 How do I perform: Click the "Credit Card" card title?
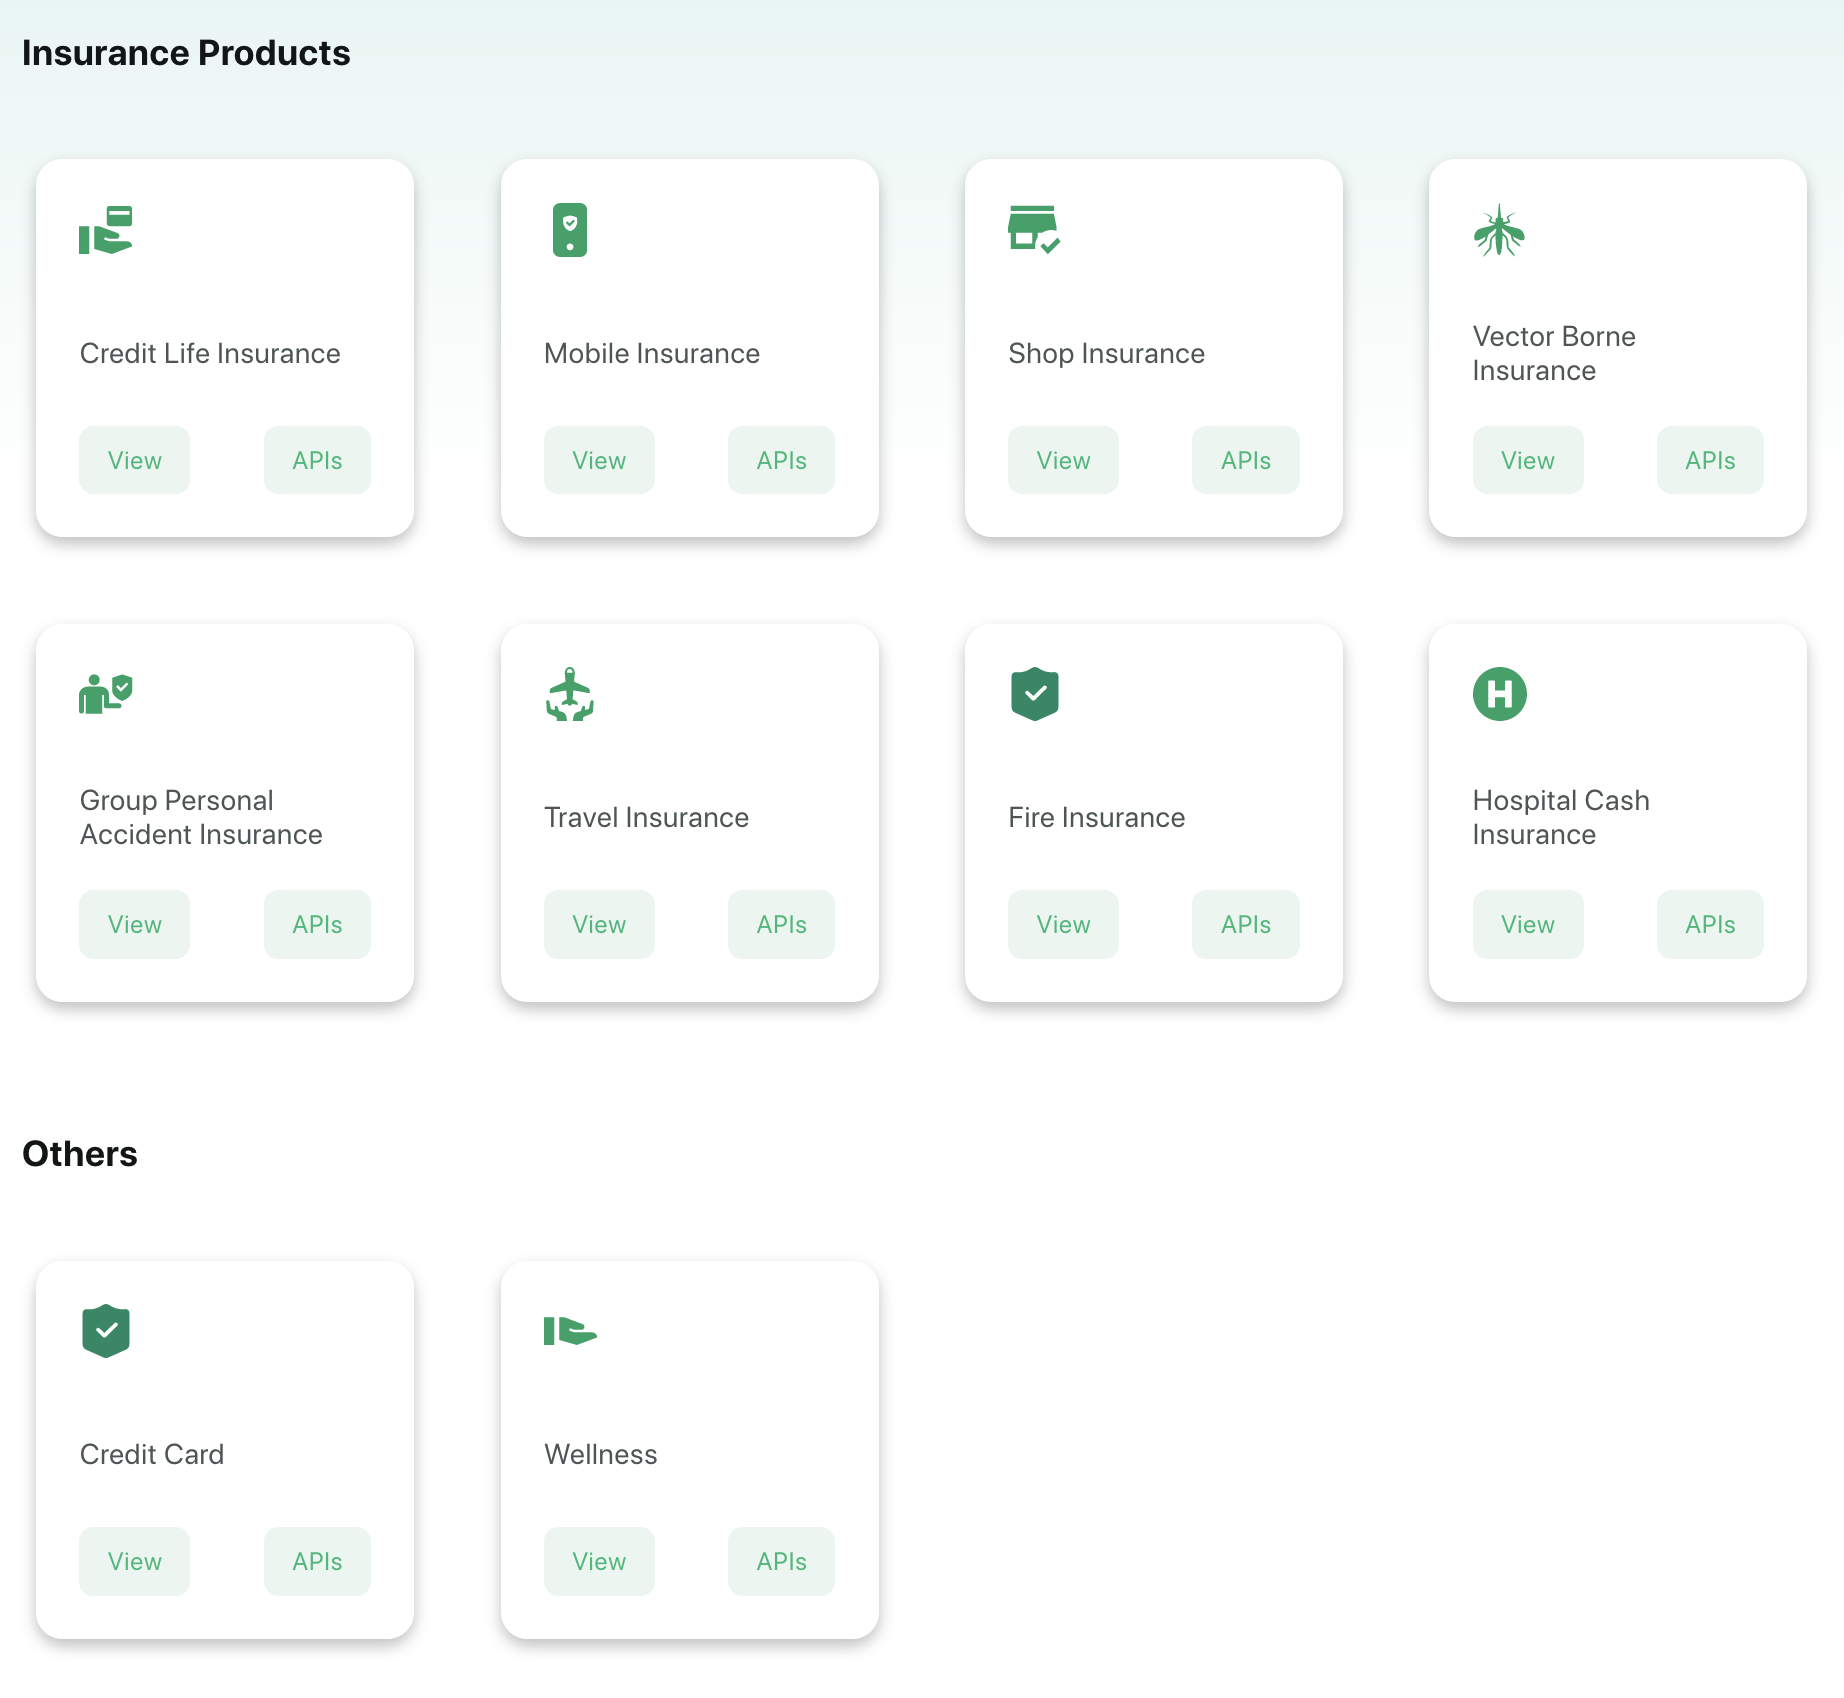click(x=152, y=1454)
